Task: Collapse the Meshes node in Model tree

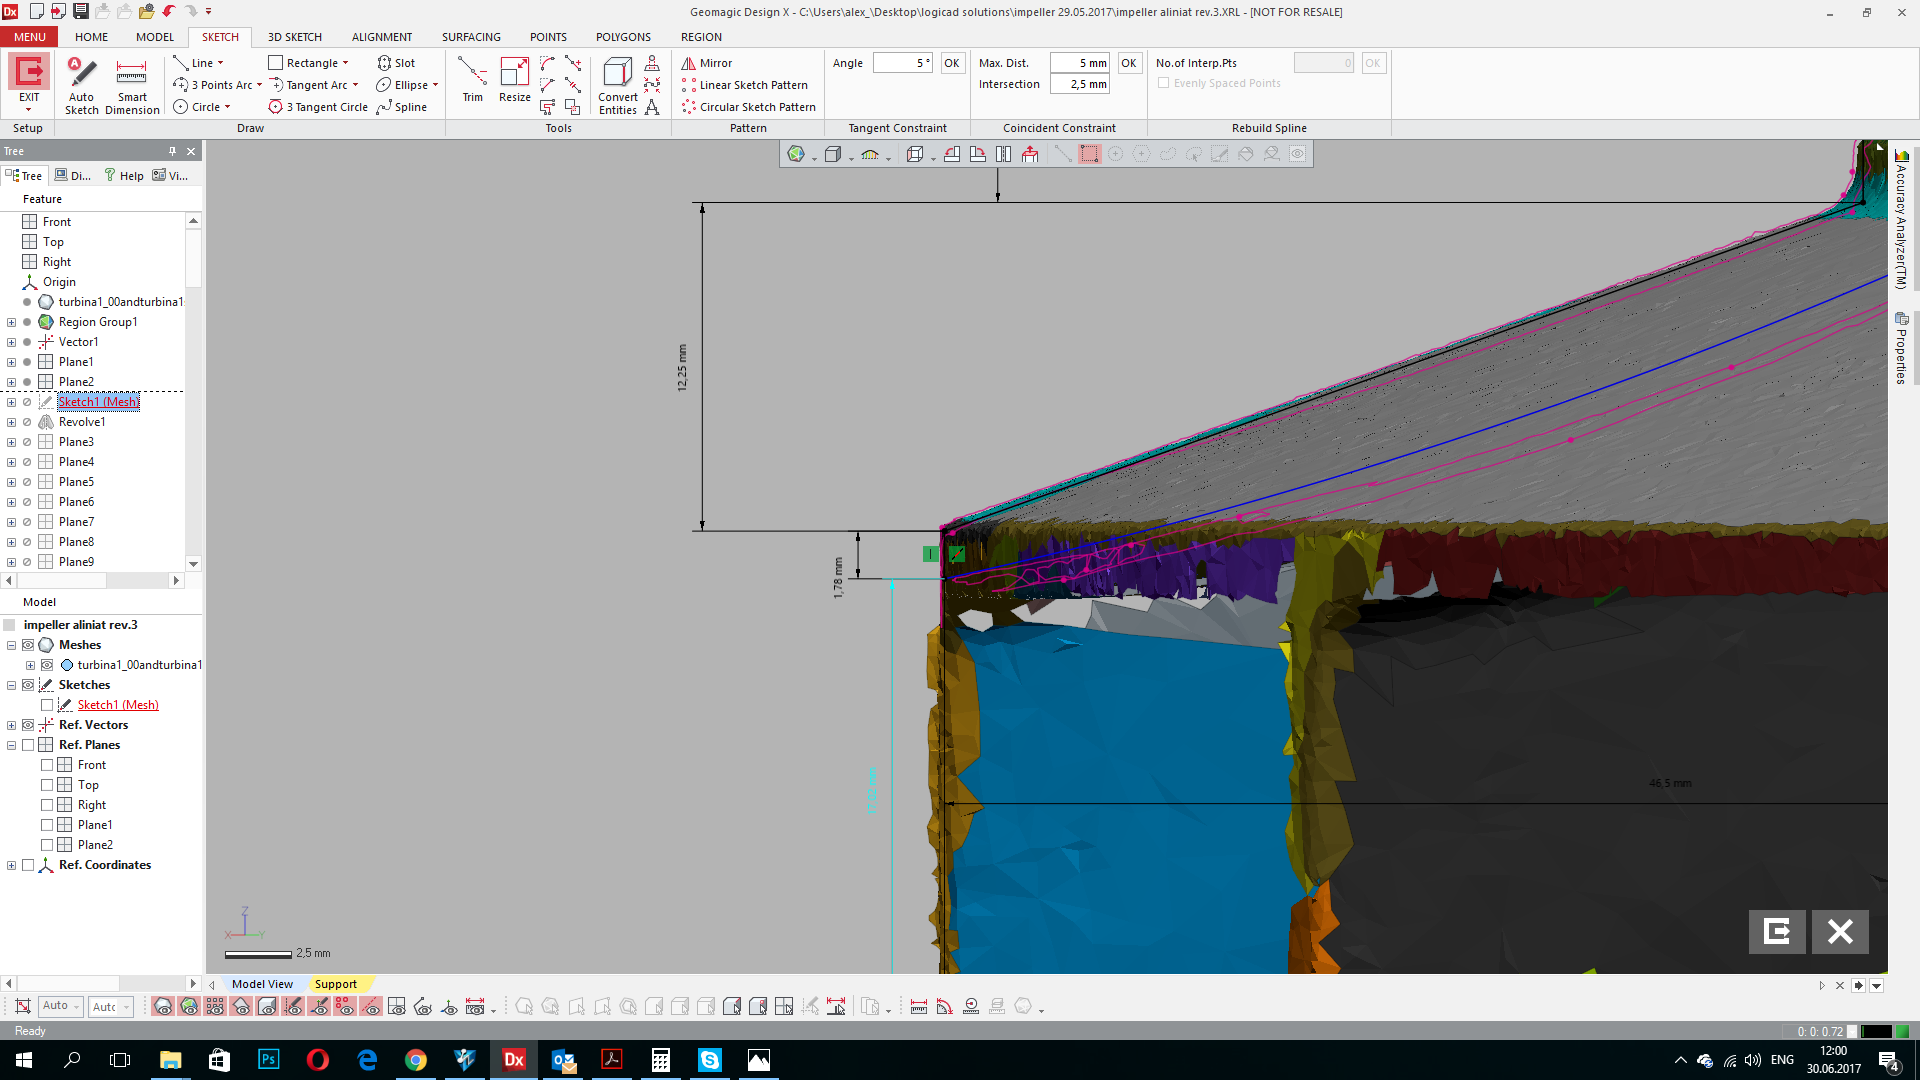Action: point(11,645)
